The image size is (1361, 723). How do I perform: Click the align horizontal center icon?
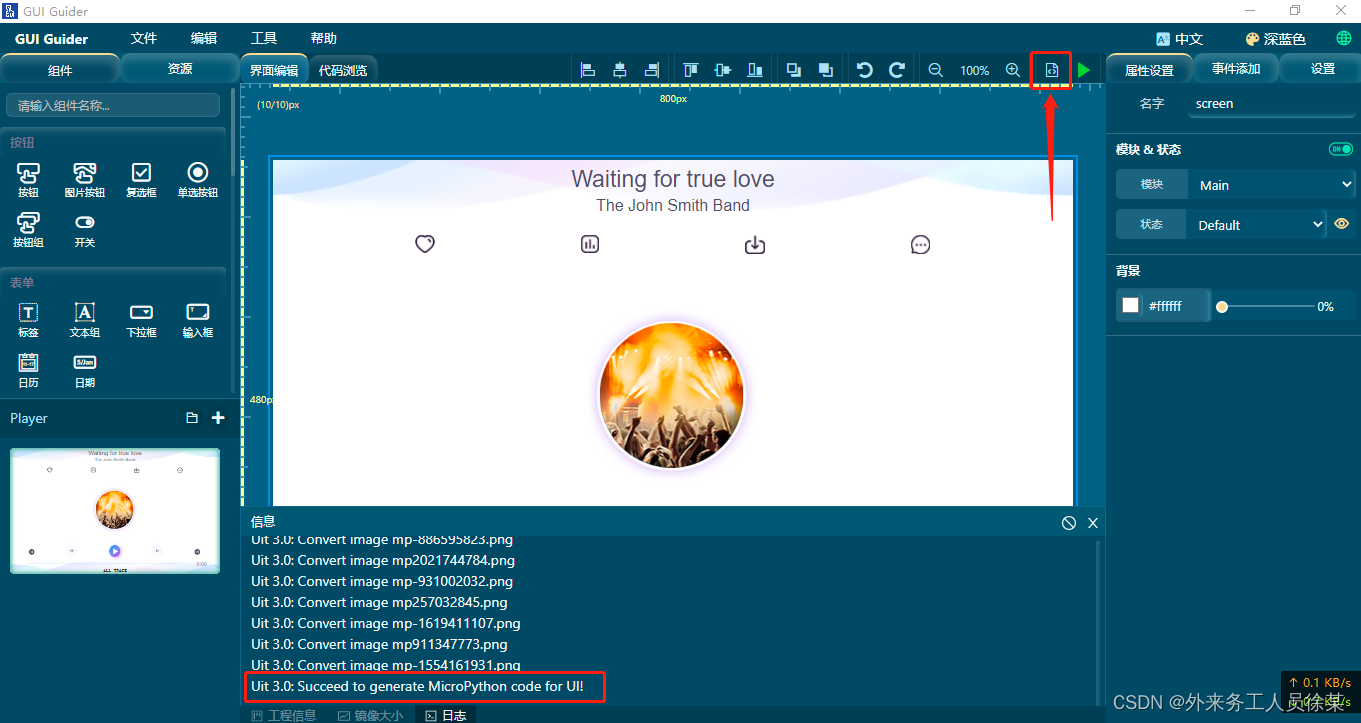coord(620,70)
